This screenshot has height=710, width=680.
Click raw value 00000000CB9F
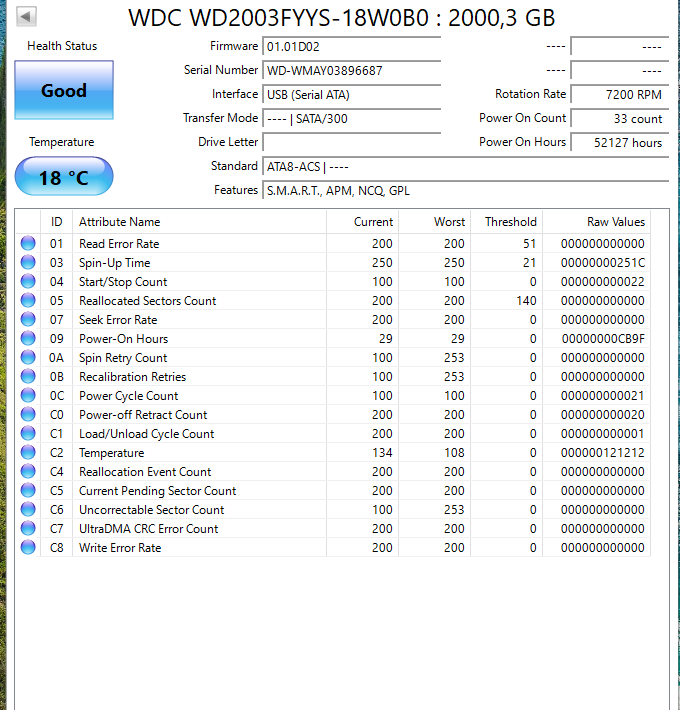pos(603,339)
